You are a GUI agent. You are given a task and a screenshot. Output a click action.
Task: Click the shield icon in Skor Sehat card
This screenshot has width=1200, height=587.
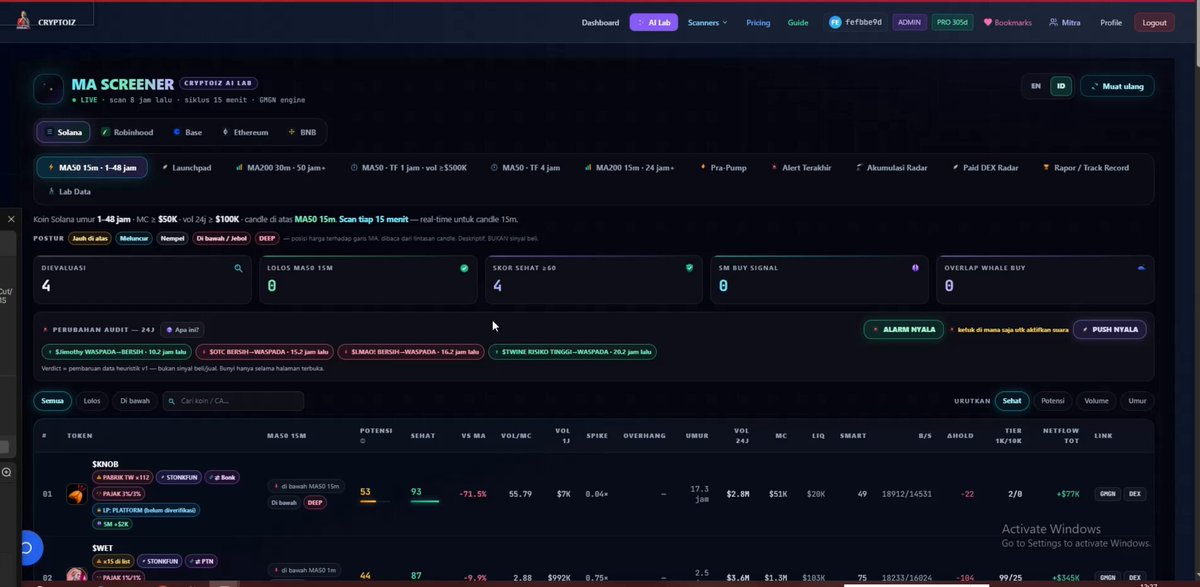[689, 268]
